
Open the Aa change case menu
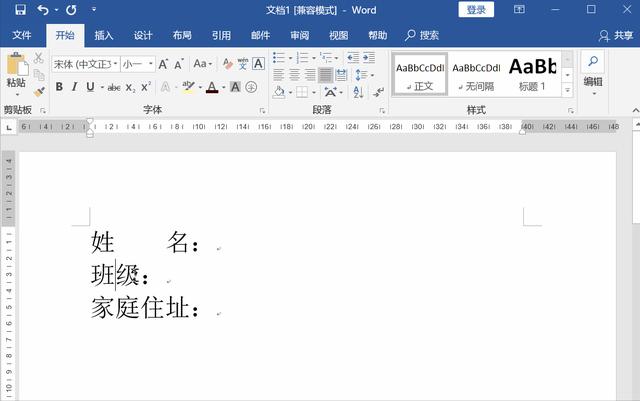202,64
